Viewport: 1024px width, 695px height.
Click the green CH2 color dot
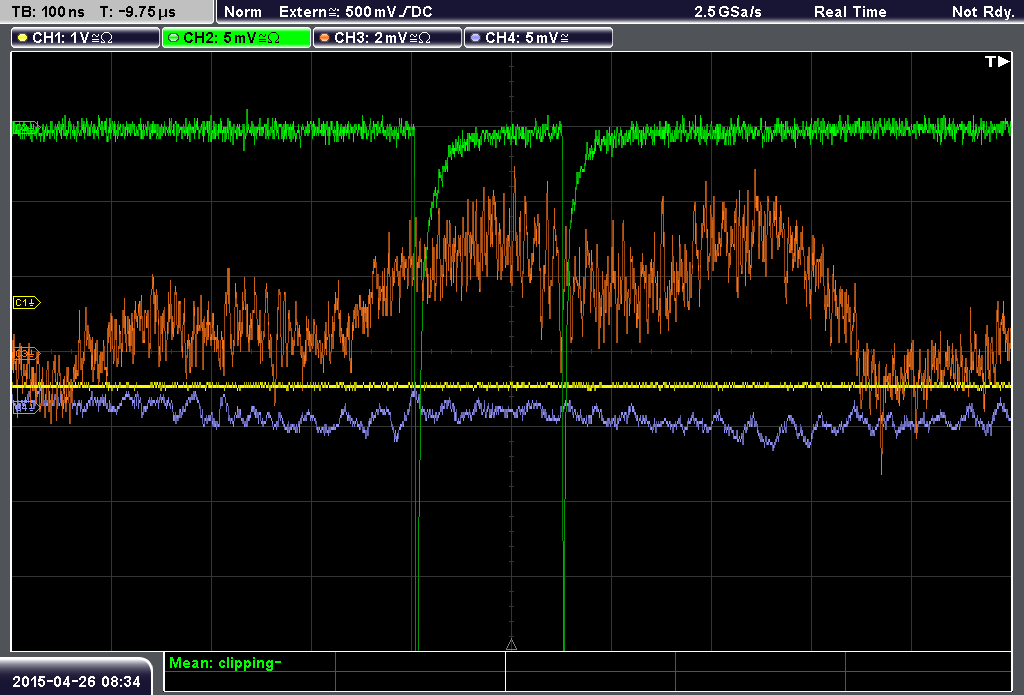(174, 38)
